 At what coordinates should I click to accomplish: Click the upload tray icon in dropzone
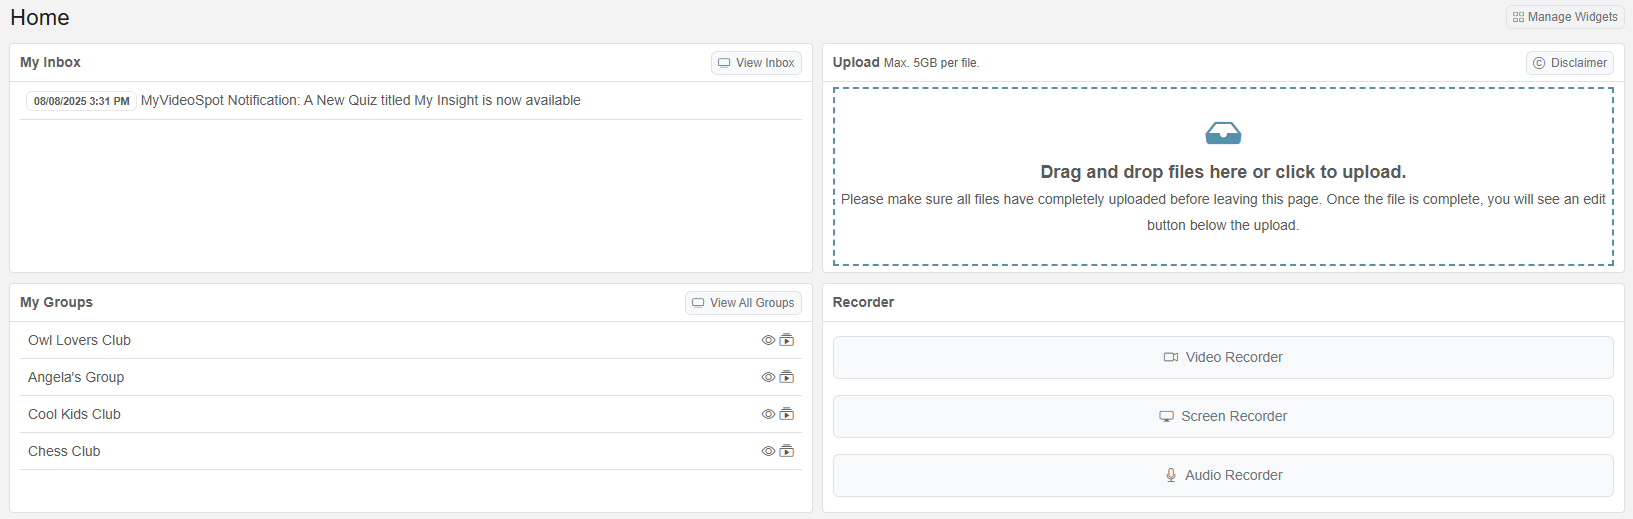[x=1223, y=133]
